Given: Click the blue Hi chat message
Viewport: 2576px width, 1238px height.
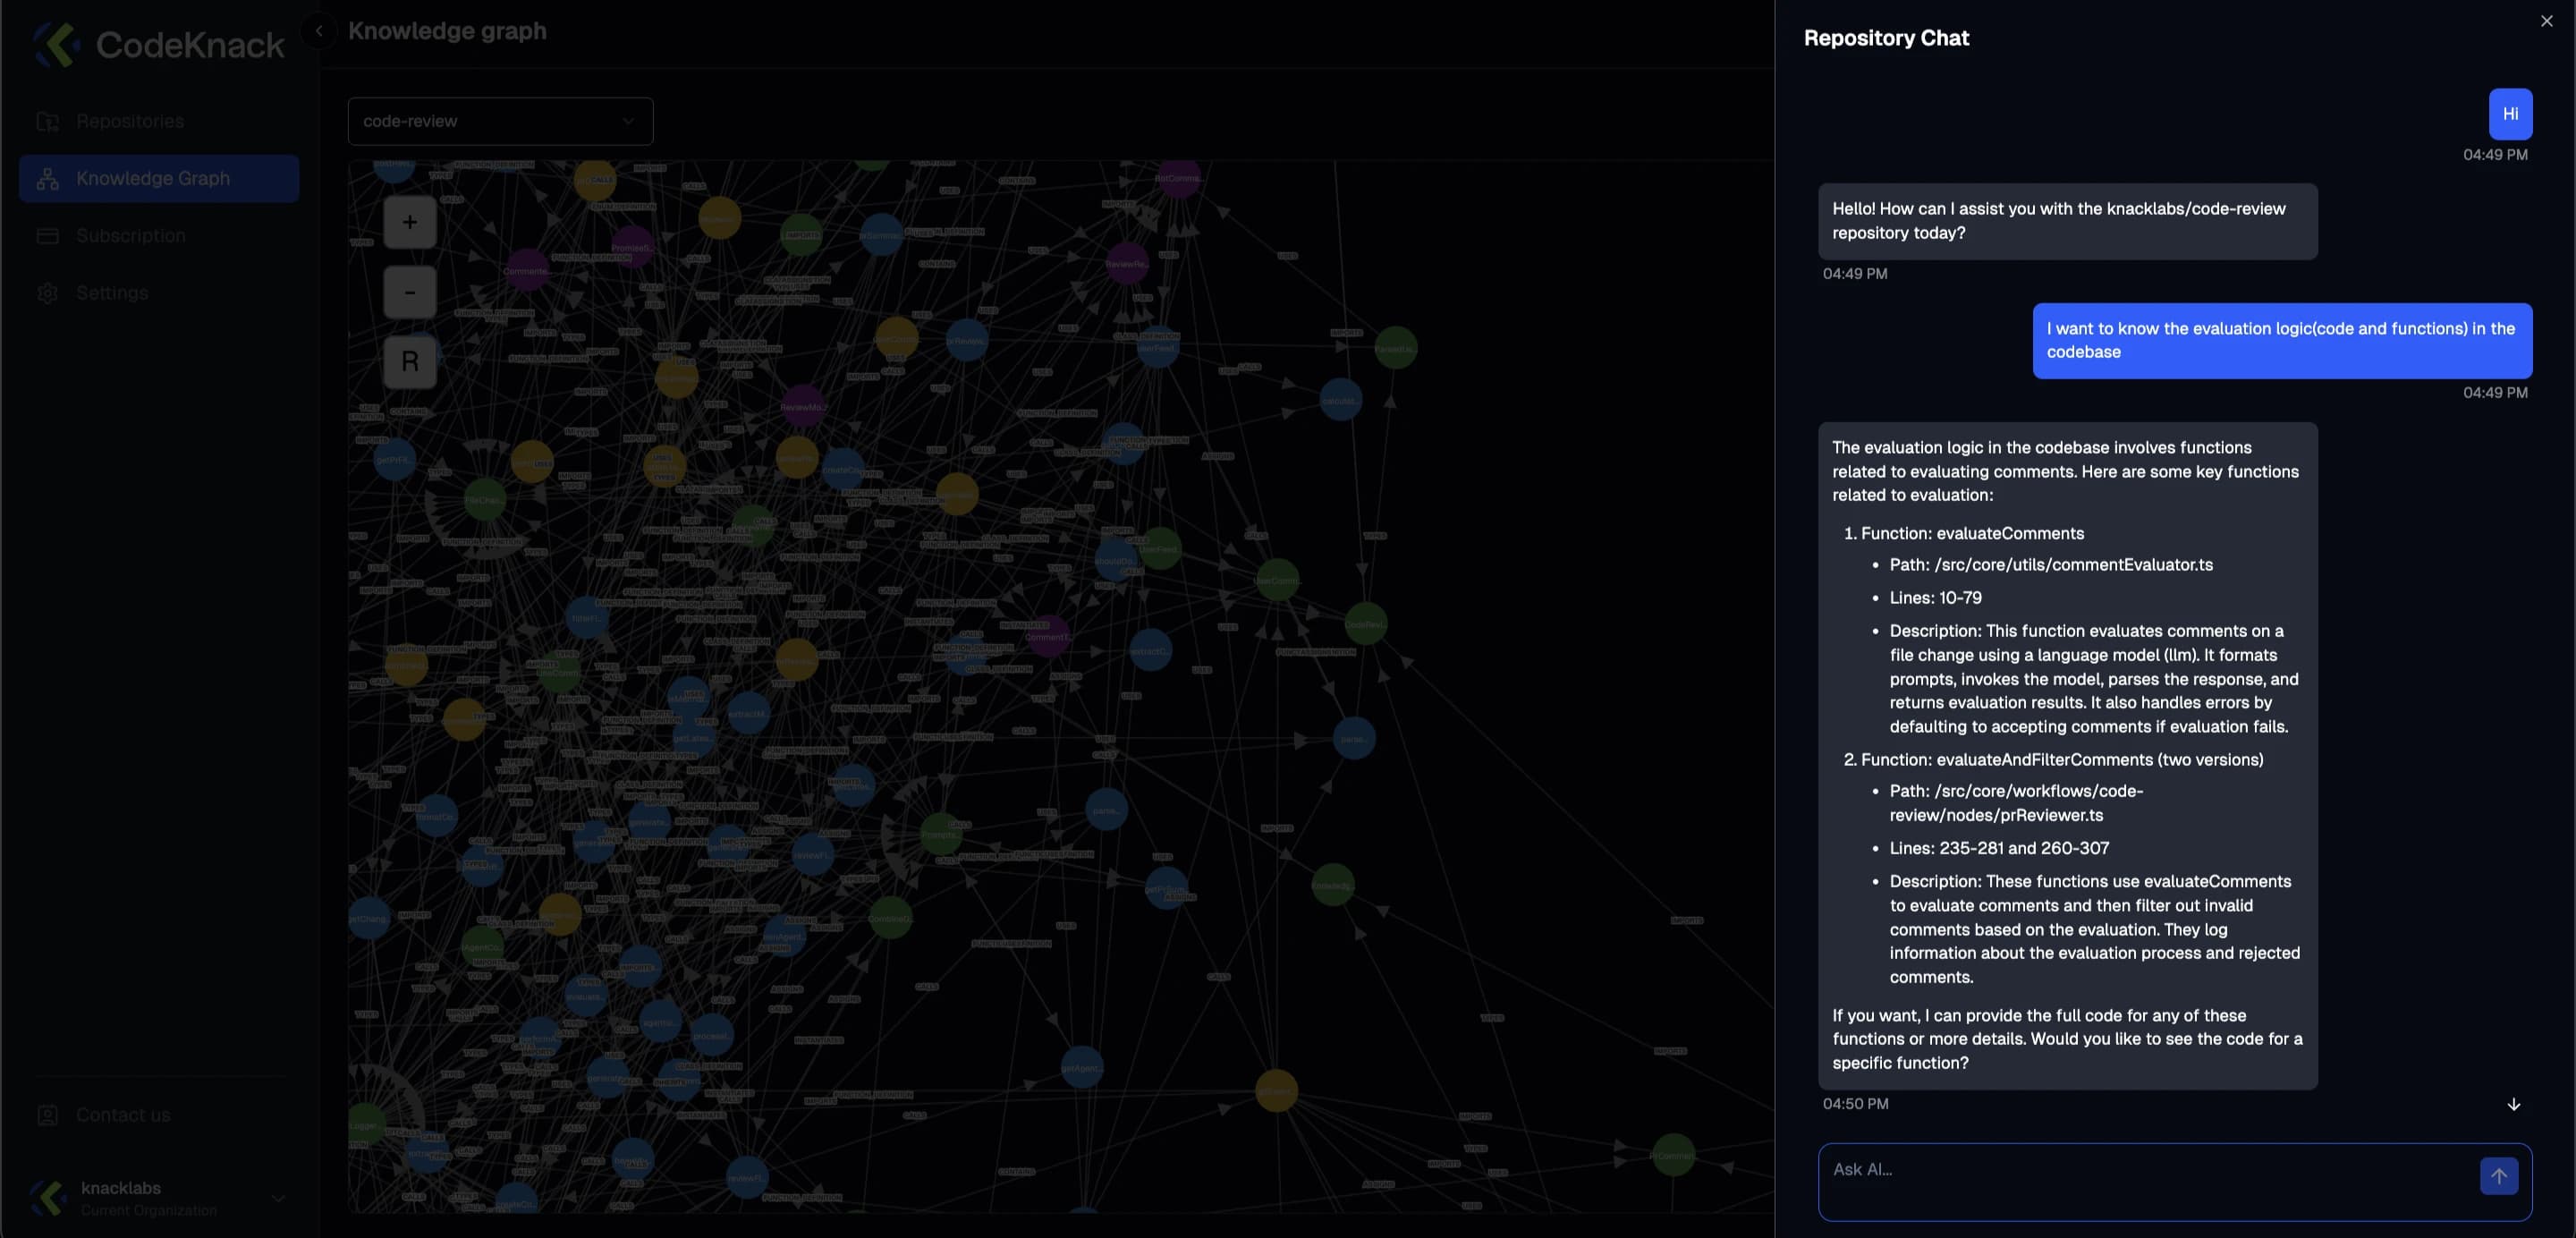Looking at the screenshot, I should pyautogui.click(x=2509, y=114).
